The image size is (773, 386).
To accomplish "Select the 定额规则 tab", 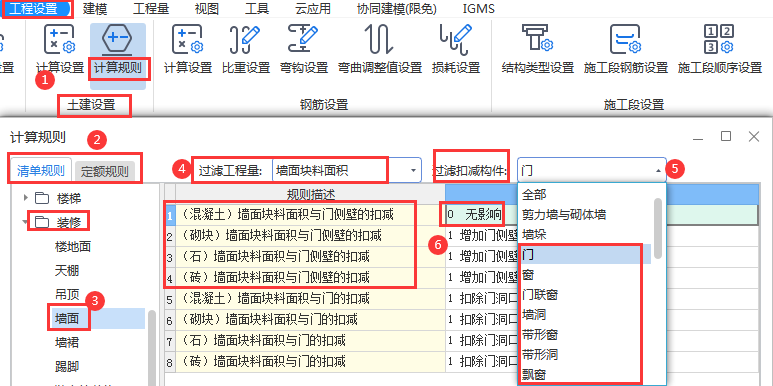I will [105, 171].
